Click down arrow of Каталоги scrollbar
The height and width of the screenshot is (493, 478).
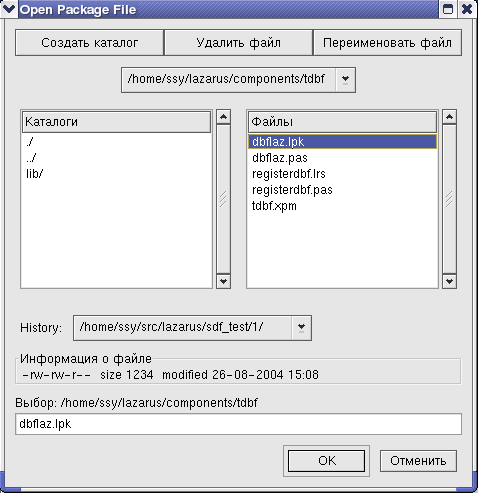[x=223, y=281]
